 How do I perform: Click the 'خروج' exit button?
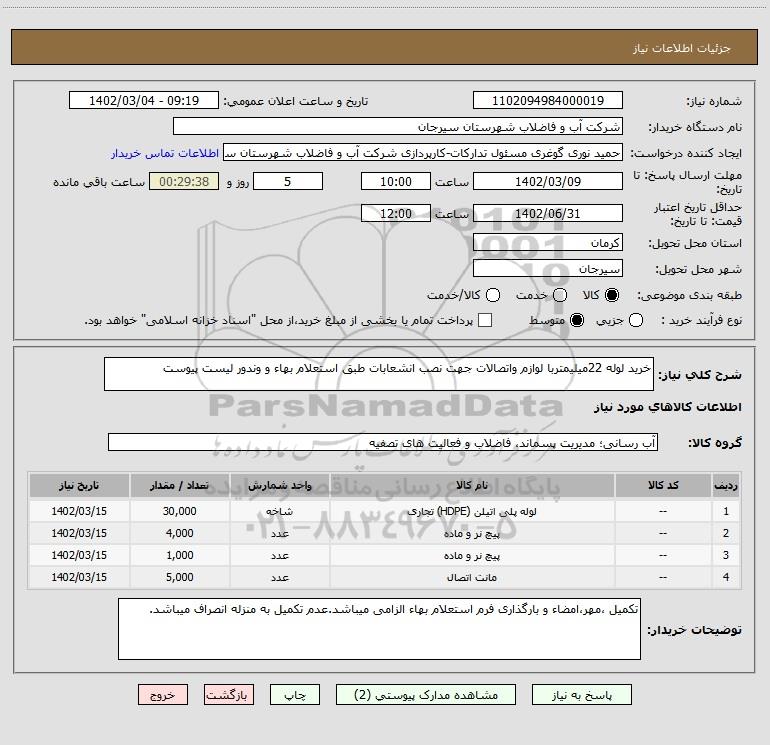[163, 693]
